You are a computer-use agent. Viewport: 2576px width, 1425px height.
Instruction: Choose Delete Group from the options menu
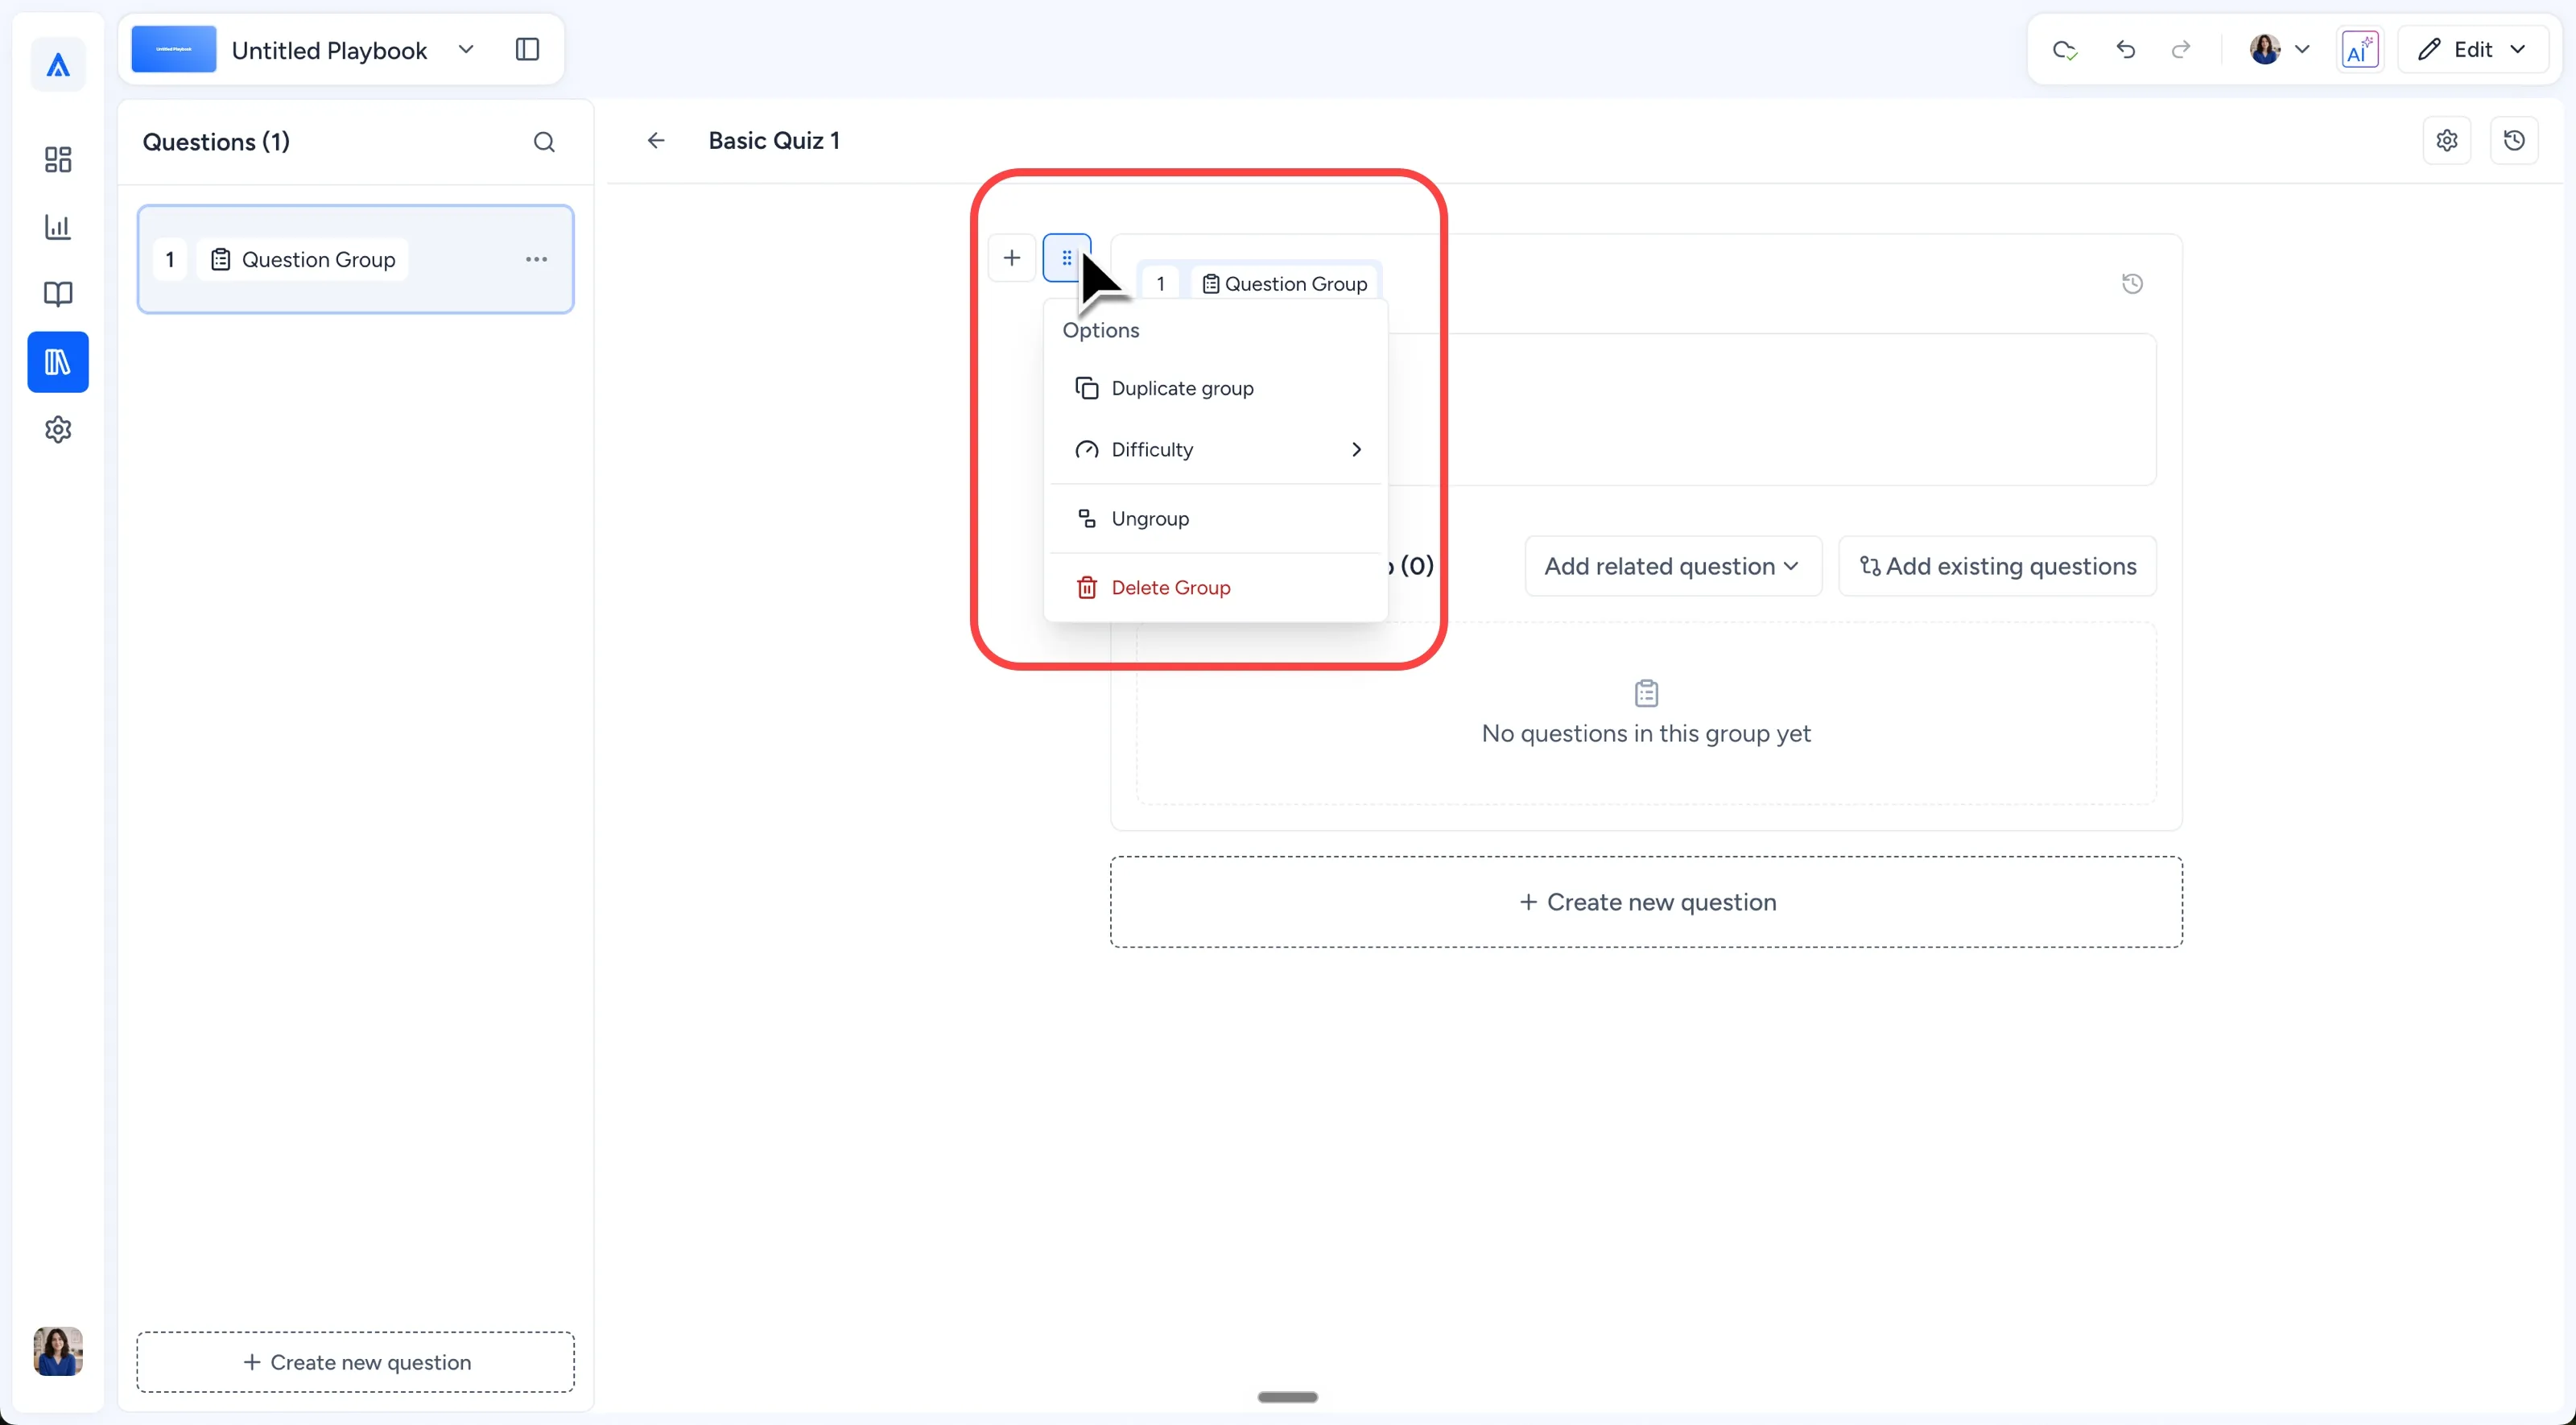click(1216, 588)
